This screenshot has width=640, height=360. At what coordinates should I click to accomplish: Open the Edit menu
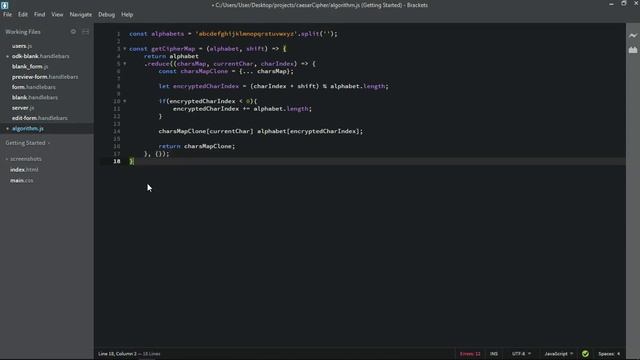click(x=22, y=14)
